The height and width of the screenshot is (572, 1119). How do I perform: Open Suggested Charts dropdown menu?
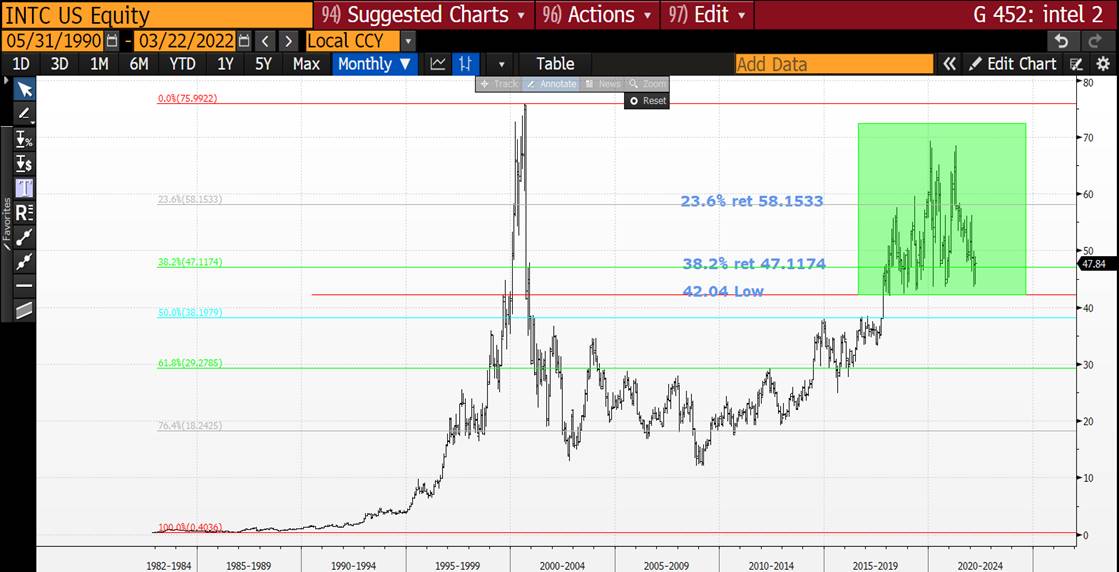point(424,15)
